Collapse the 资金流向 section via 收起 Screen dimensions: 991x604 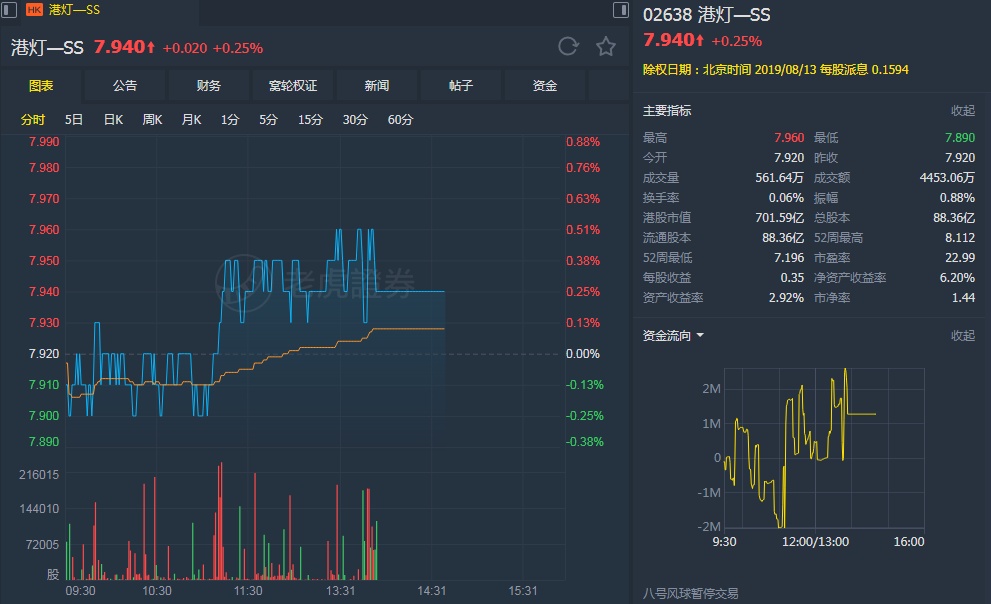point(962,336)
